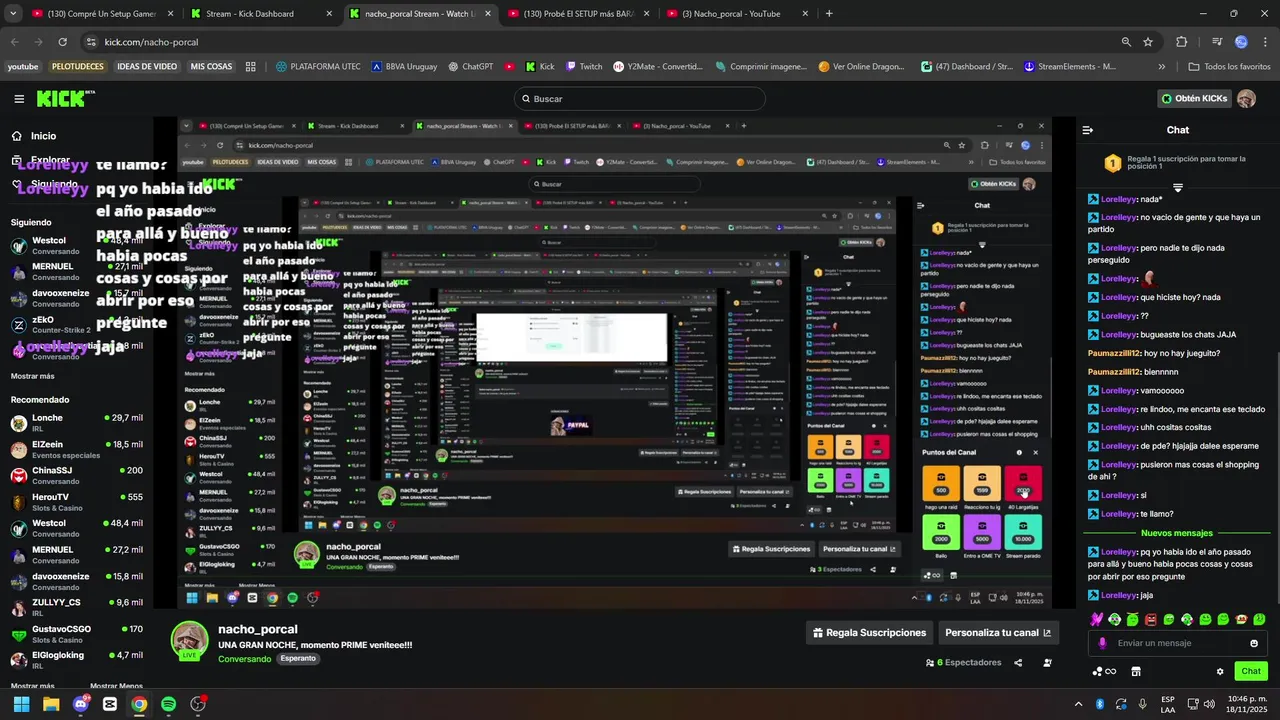Open ChatGPT bookmark
Image resolution: width=1280 pixels, height=720 pixels.
(x=470, y=67)
